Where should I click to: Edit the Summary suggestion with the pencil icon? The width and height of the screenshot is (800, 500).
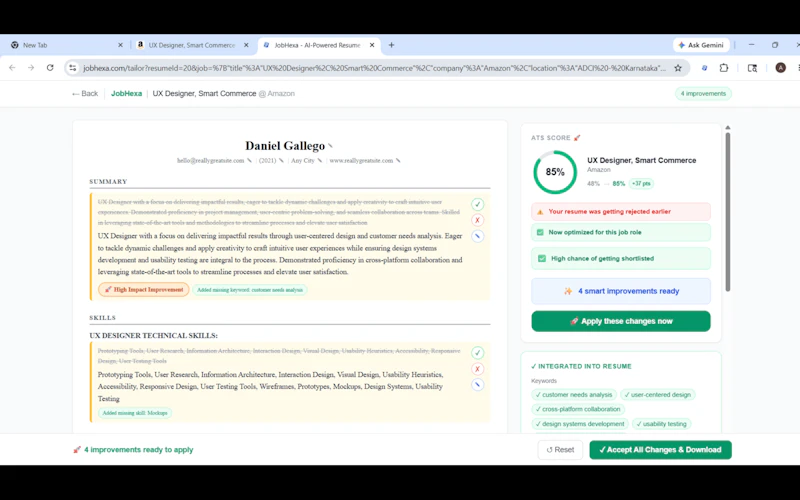(x=477, y=236)
